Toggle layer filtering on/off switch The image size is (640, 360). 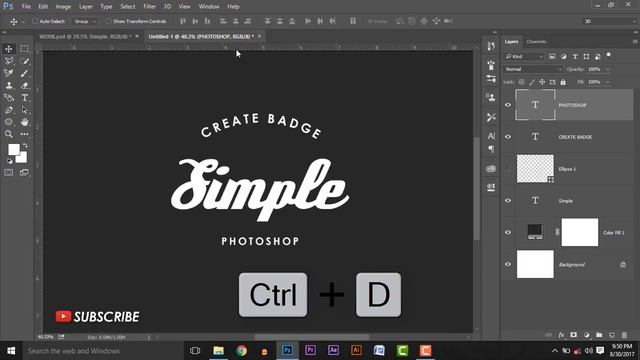609,56
